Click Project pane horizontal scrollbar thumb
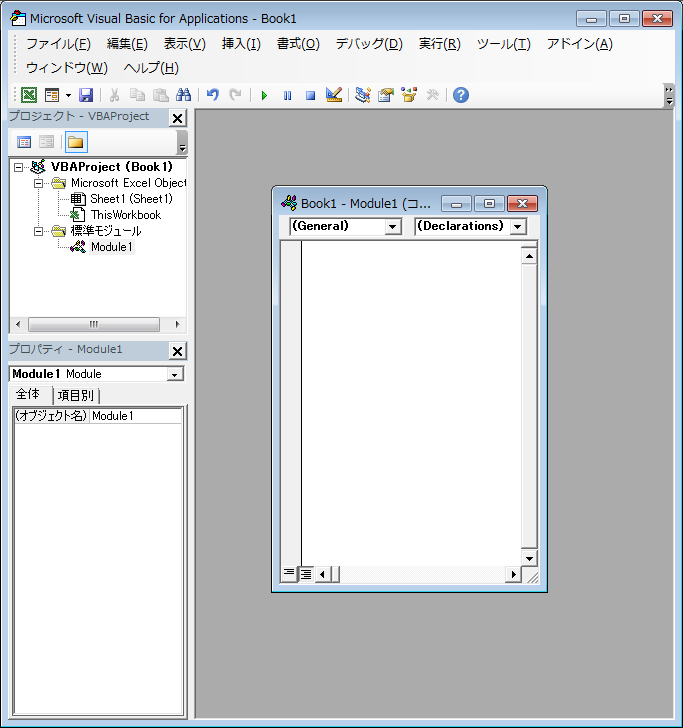Viewport: 683px width, 728px height. 94,324
